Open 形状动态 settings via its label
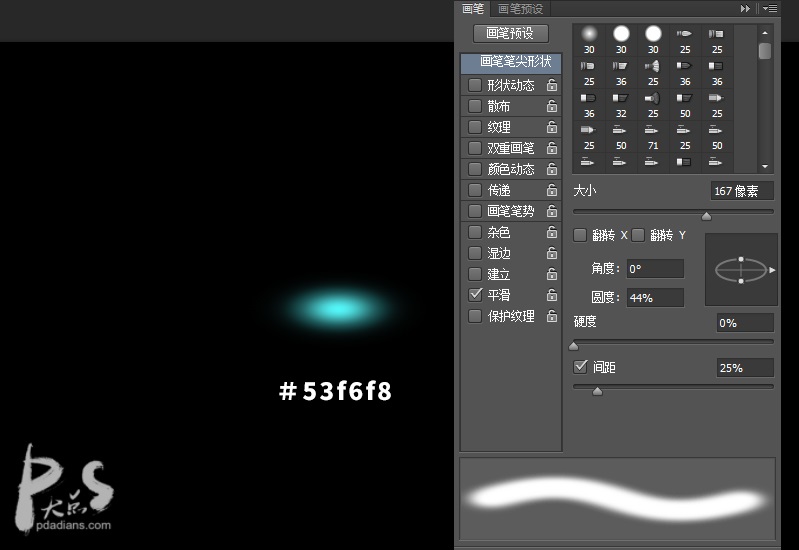This screenshot has height=550, width=799. (x=511, y=85)
